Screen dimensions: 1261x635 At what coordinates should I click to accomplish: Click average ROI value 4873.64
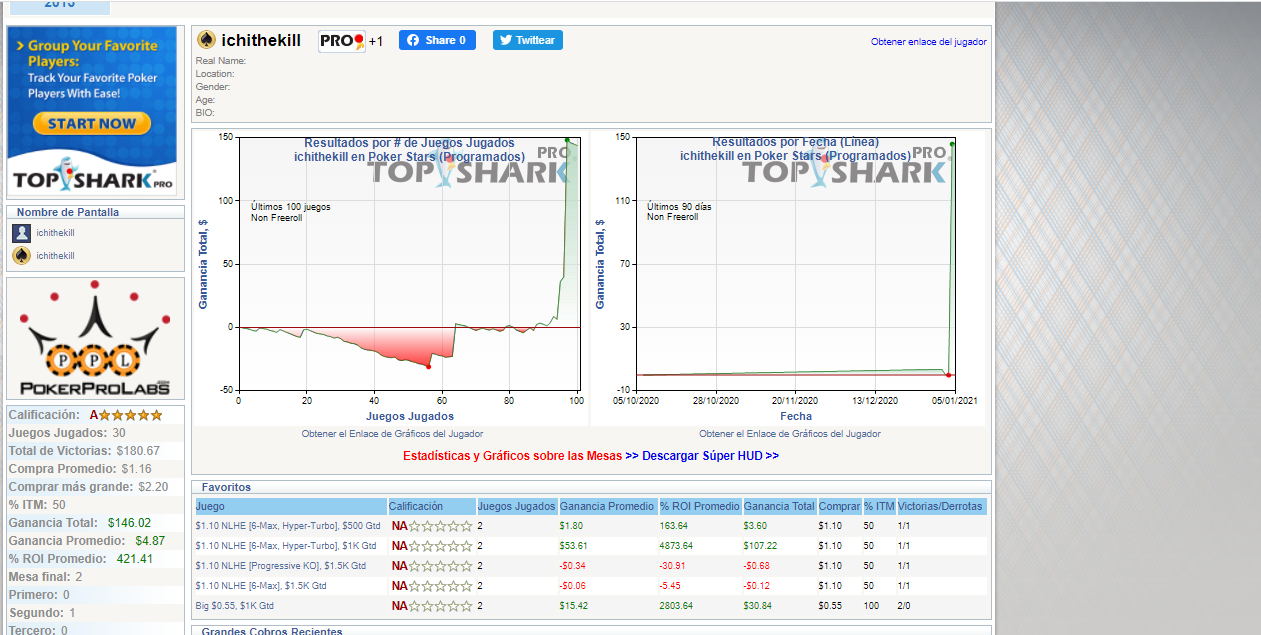tap(676, 546)
